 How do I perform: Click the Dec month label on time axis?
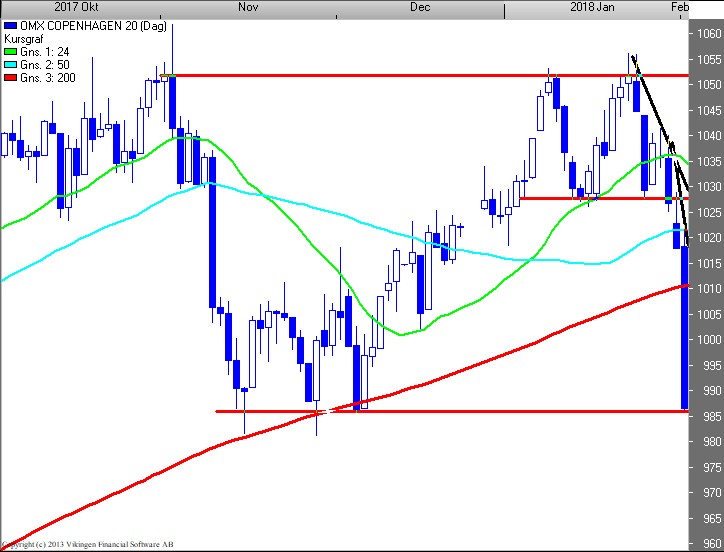[420, 7]
